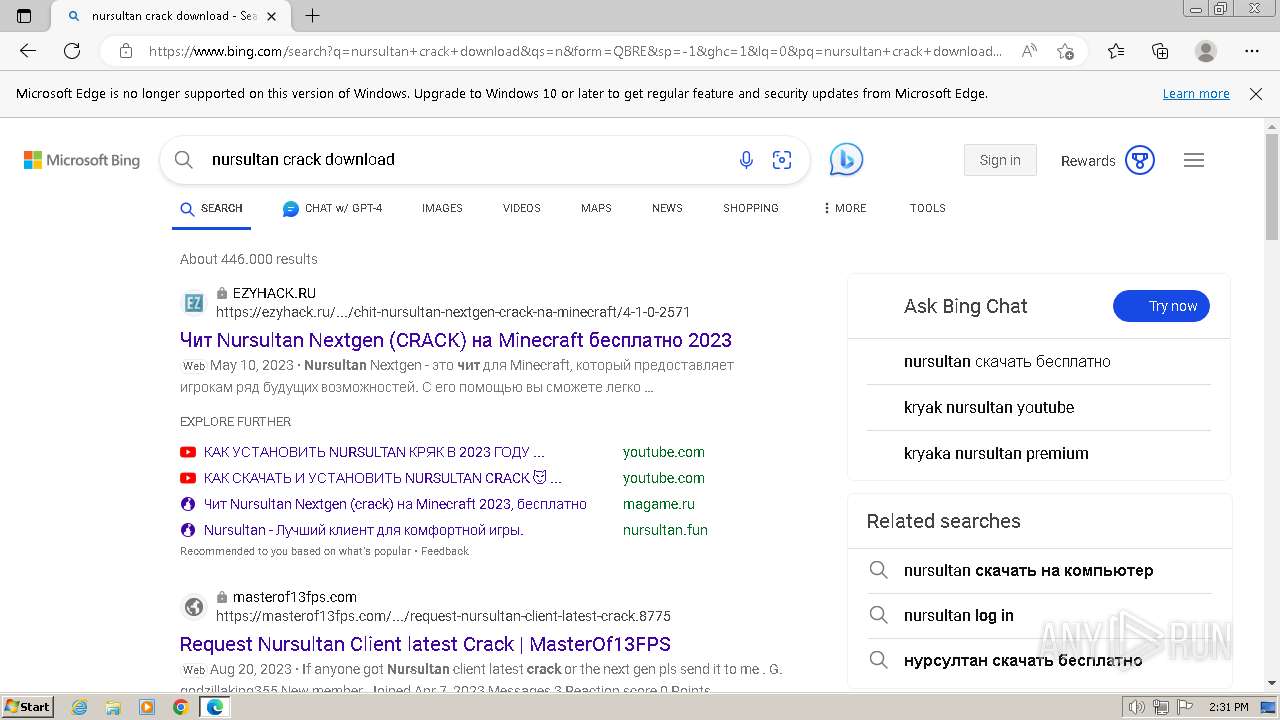Switch to CHAT w/ GPT-4 tab
Image resolution: width=1280 pixels, height=720 pixels.
(x=333, y=208)
